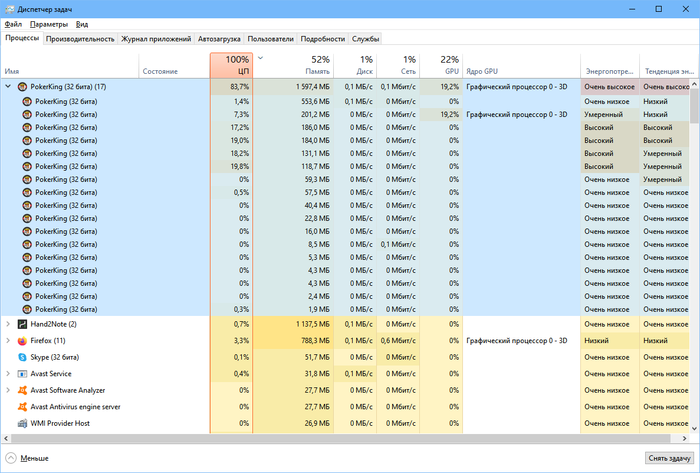Click the PokerKing group icon in the (17) row

(x=22, y=87)
